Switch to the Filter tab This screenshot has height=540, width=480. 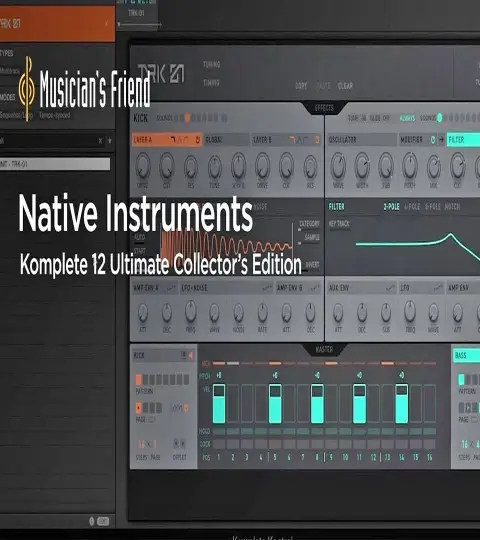click(463, 139)
